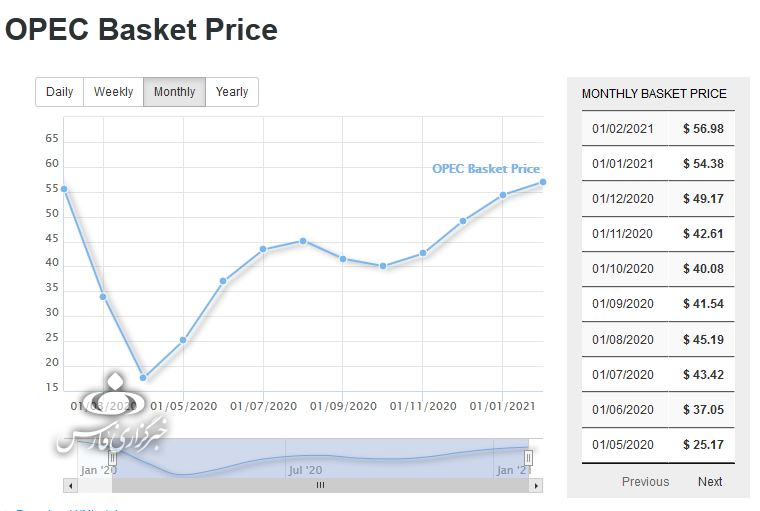The height and width of the screenshot is (511, 760).
Task: Click the last data point on chart line
Action: click(x=543, y=182)
